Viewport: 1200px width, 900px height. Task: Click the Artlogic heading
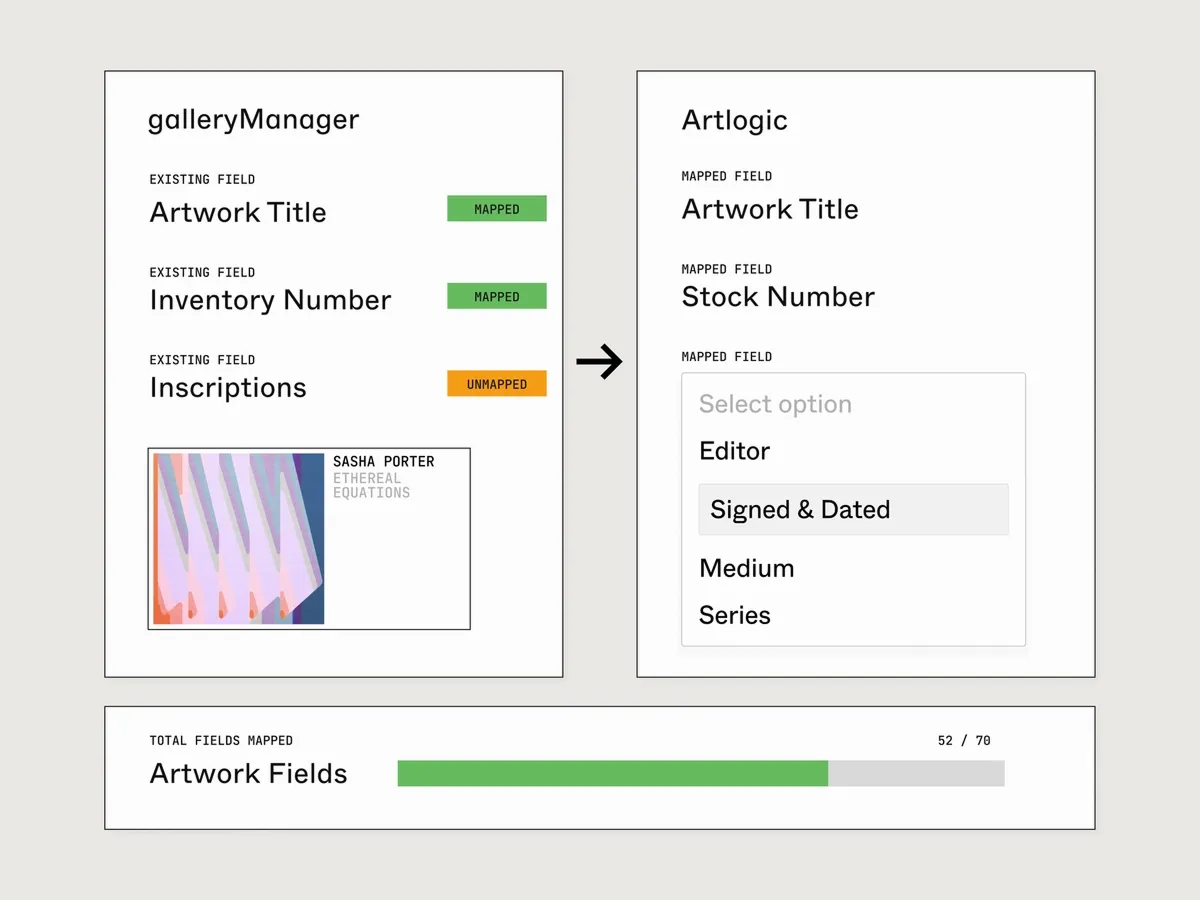pyautogui.click(x=734, y=120)
